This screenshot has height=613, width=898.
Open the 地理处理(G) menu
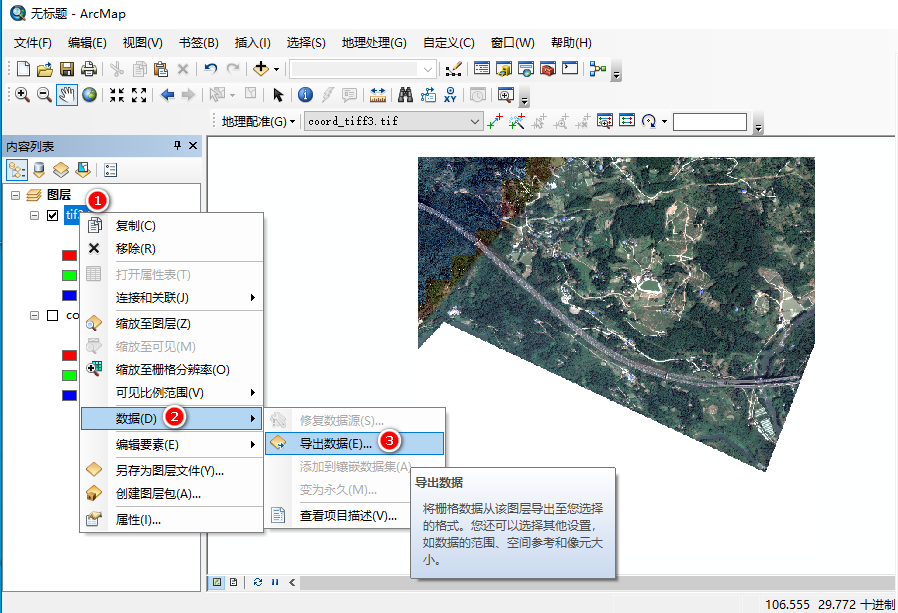374,43
